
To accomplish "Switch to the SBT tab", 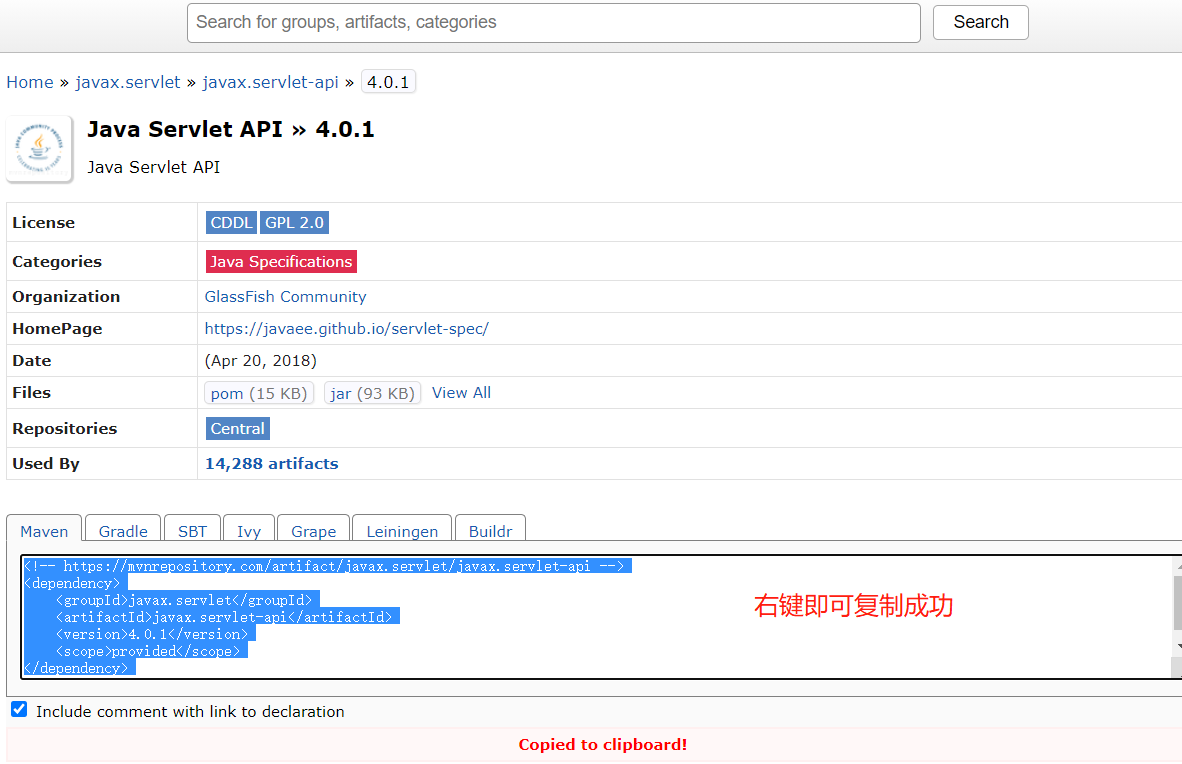I will coord(192,529).
